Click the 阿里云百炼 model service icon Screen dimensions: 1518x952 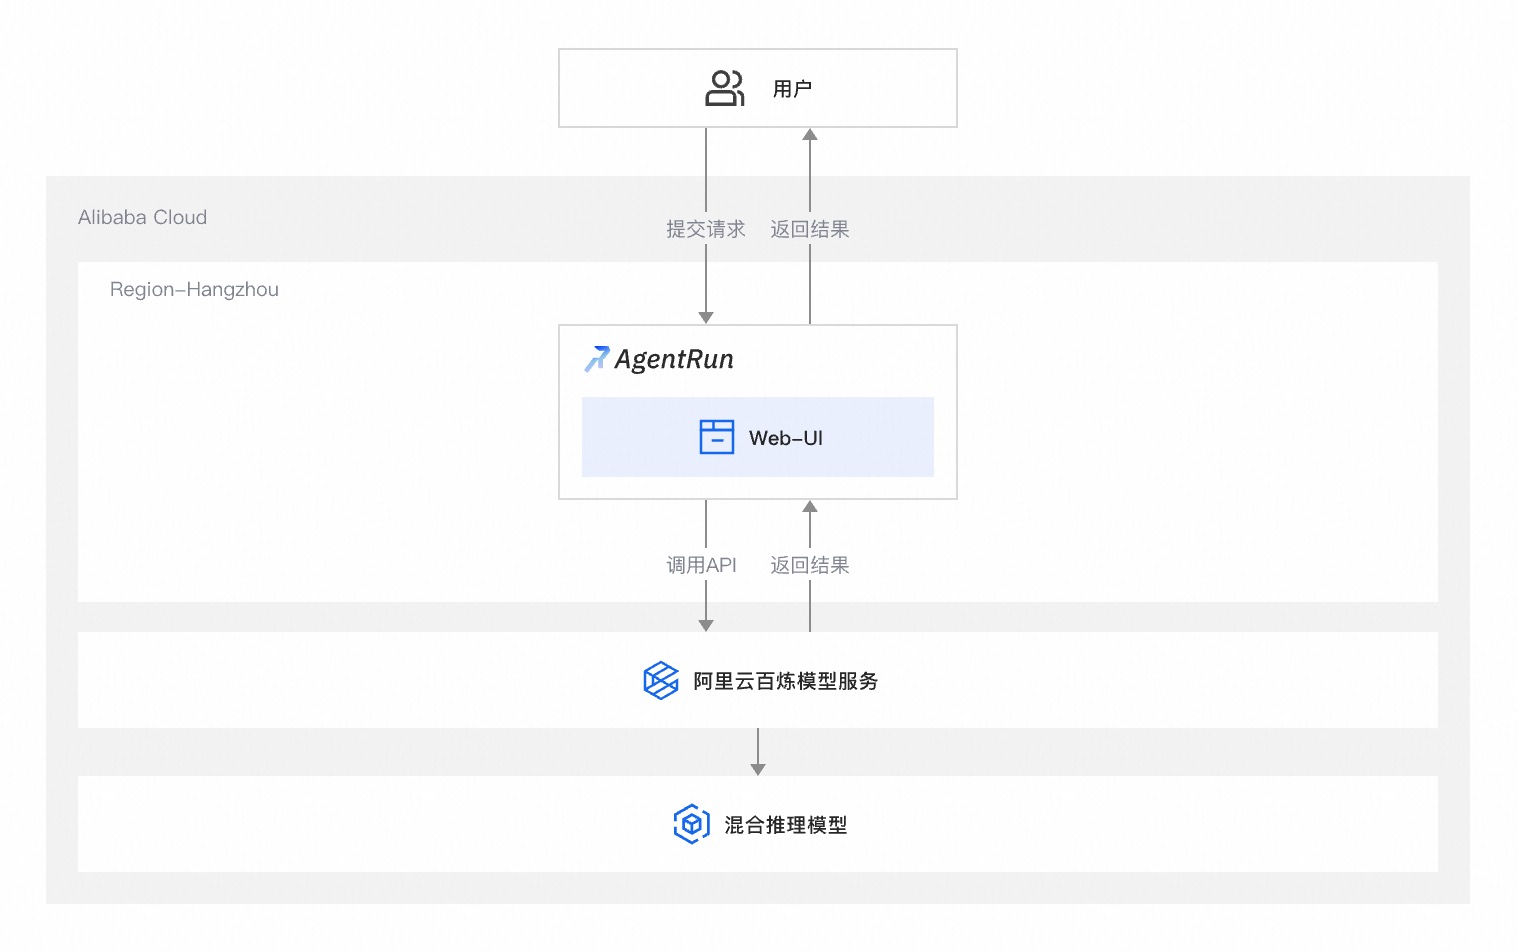click(661, 681)
